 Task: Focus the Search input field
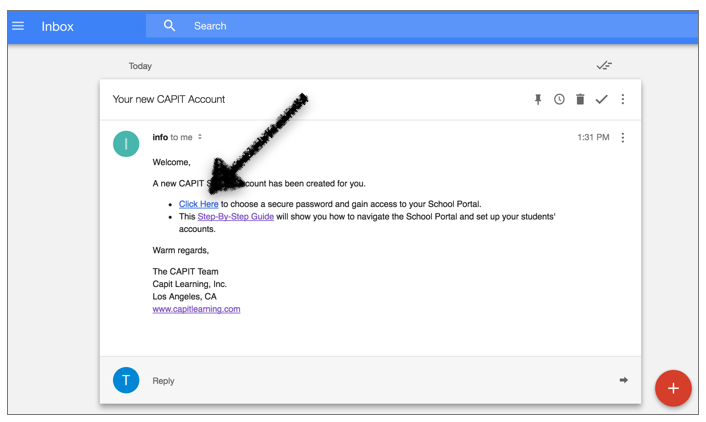click(421, 26)
